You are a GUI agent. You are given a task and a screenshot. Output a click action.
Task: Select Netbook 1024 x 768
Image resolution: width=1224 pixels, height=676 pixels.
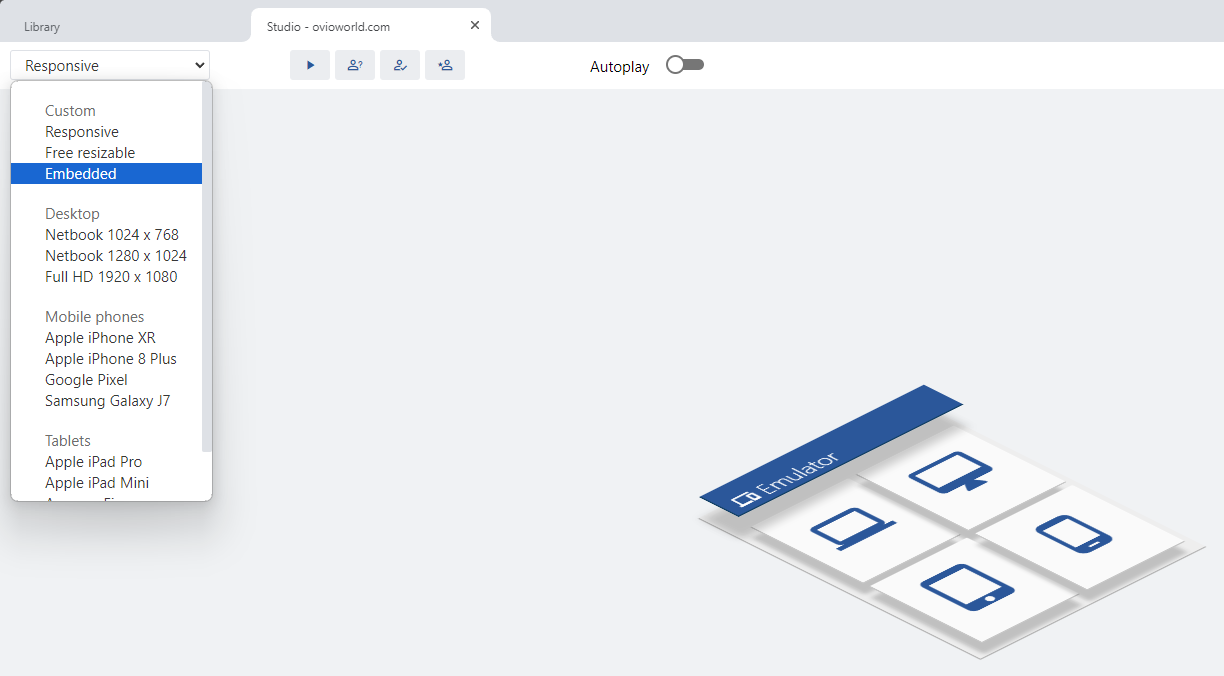(106, 235)
